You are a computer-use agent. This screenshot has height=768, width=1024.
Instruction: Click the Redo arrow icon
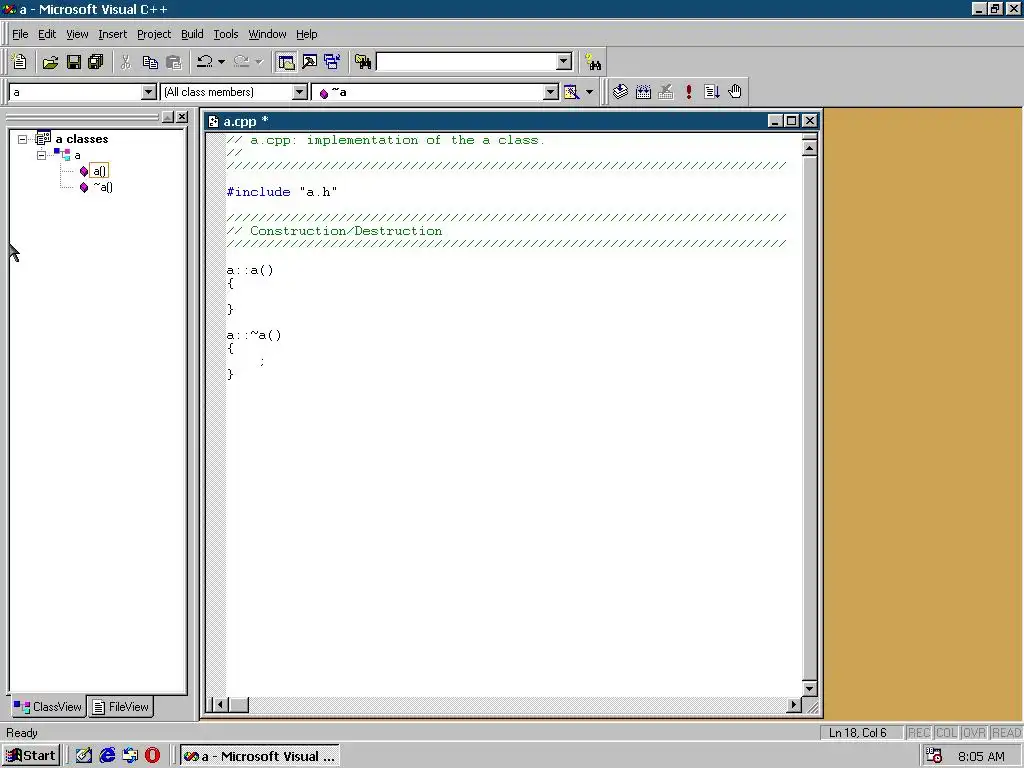click(242, 62)
